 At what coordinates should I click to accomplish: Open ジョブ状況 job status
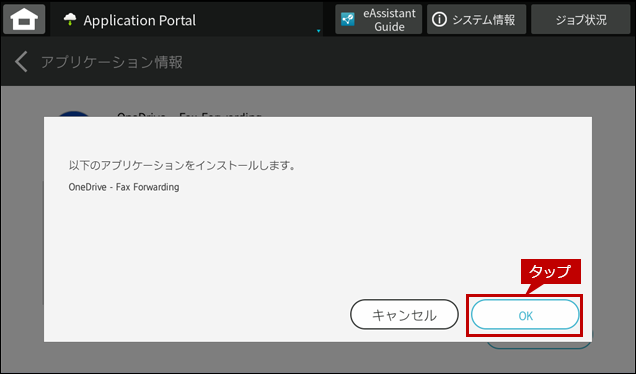pyautogui.click(x=580, y=19)
